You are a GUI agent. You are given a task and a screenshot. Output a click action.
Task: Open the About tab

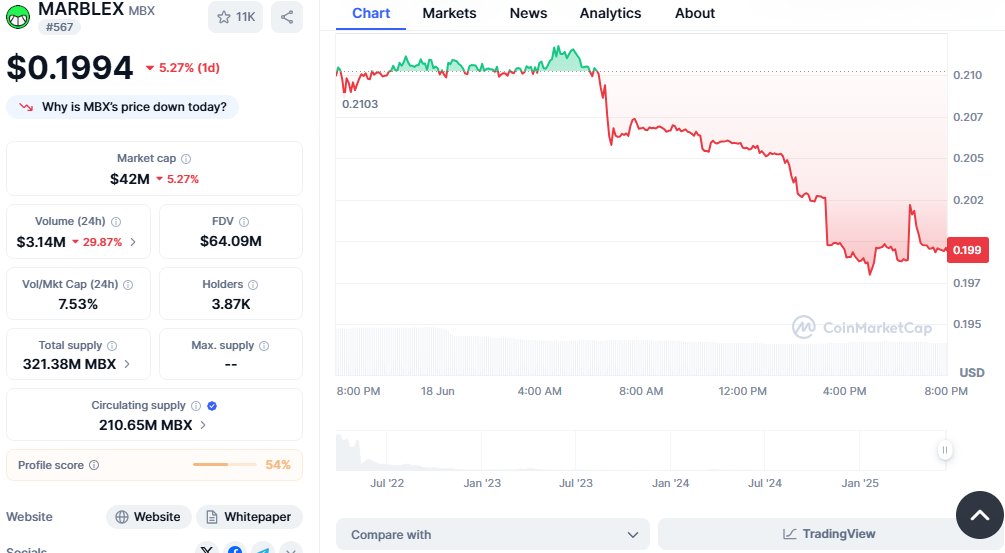pyautogui.click(x=695, y=13)
